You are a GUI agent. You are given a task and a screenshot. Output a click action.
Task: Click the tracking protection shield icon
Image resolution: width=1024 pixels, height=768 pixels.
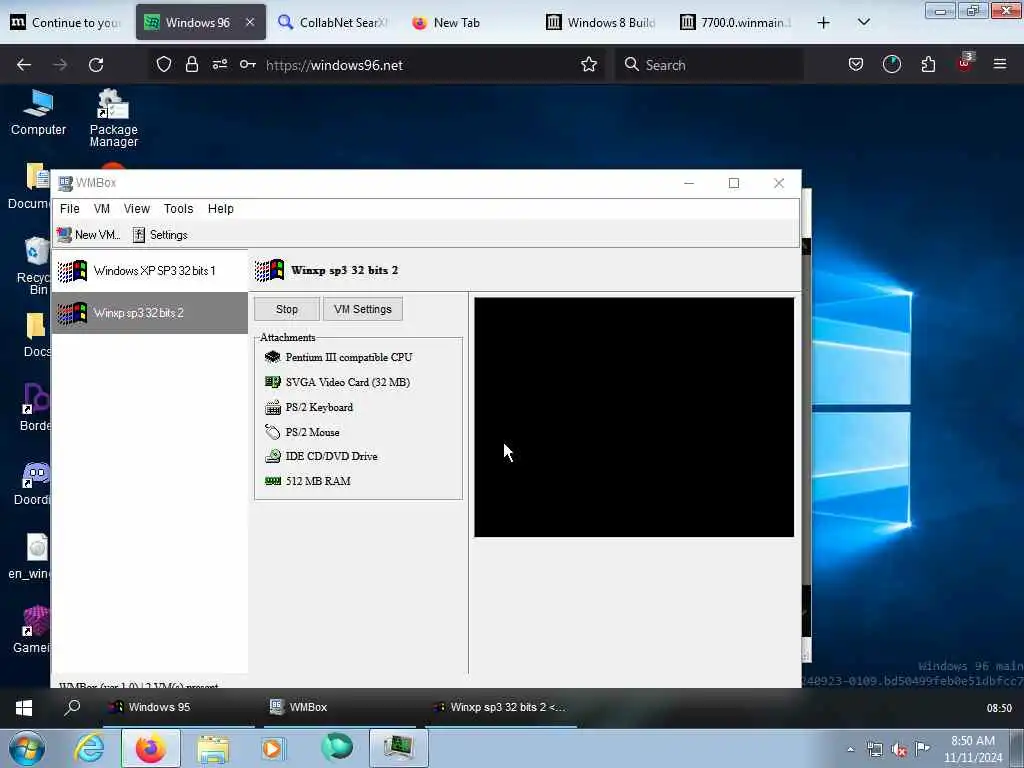point(163,64)
